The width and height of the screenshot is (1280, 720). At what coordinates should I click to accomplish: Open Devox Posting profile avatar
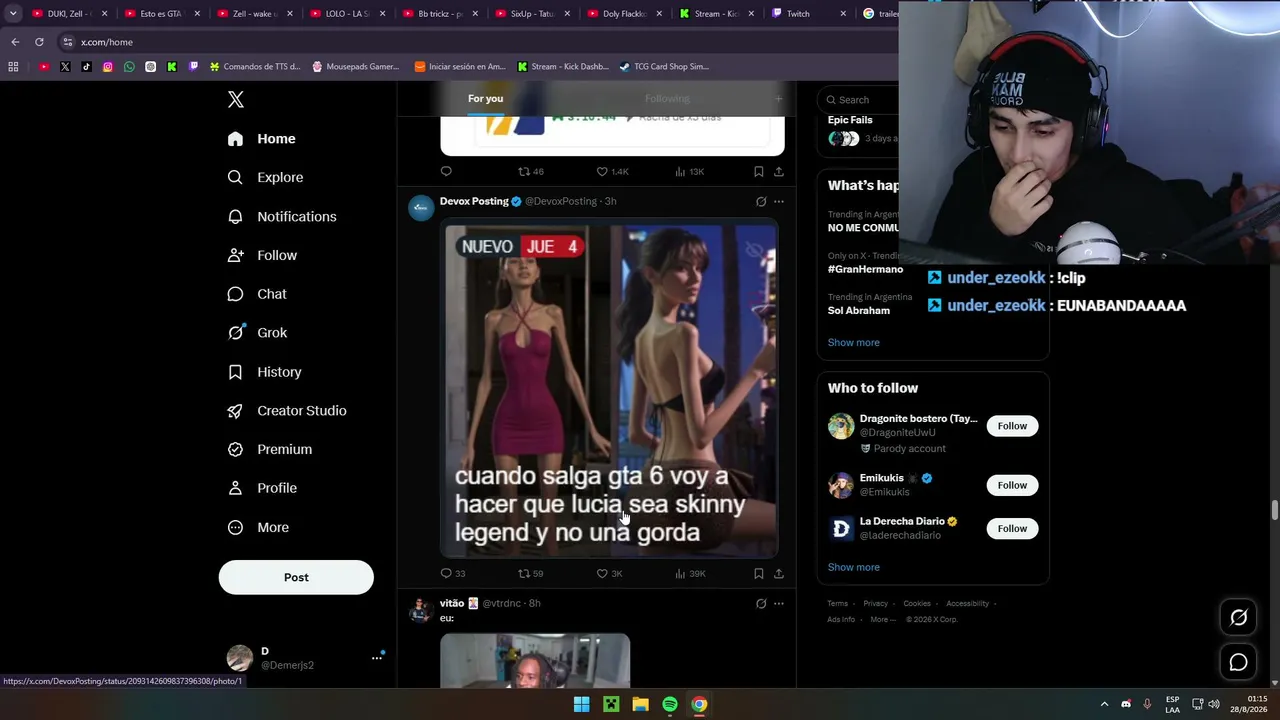pyautogui.click(x=422, y=207)
